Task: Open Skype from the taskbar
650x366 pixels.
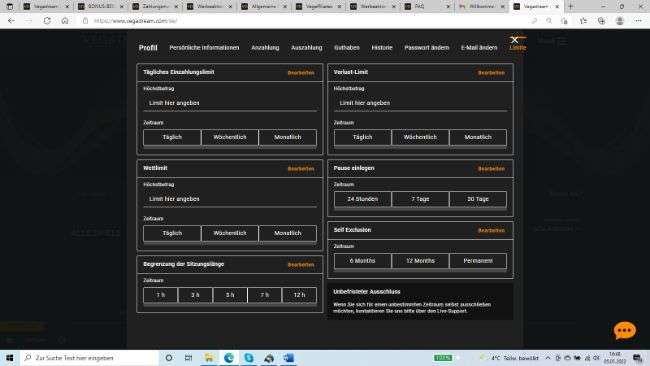Action: point(249,358)
